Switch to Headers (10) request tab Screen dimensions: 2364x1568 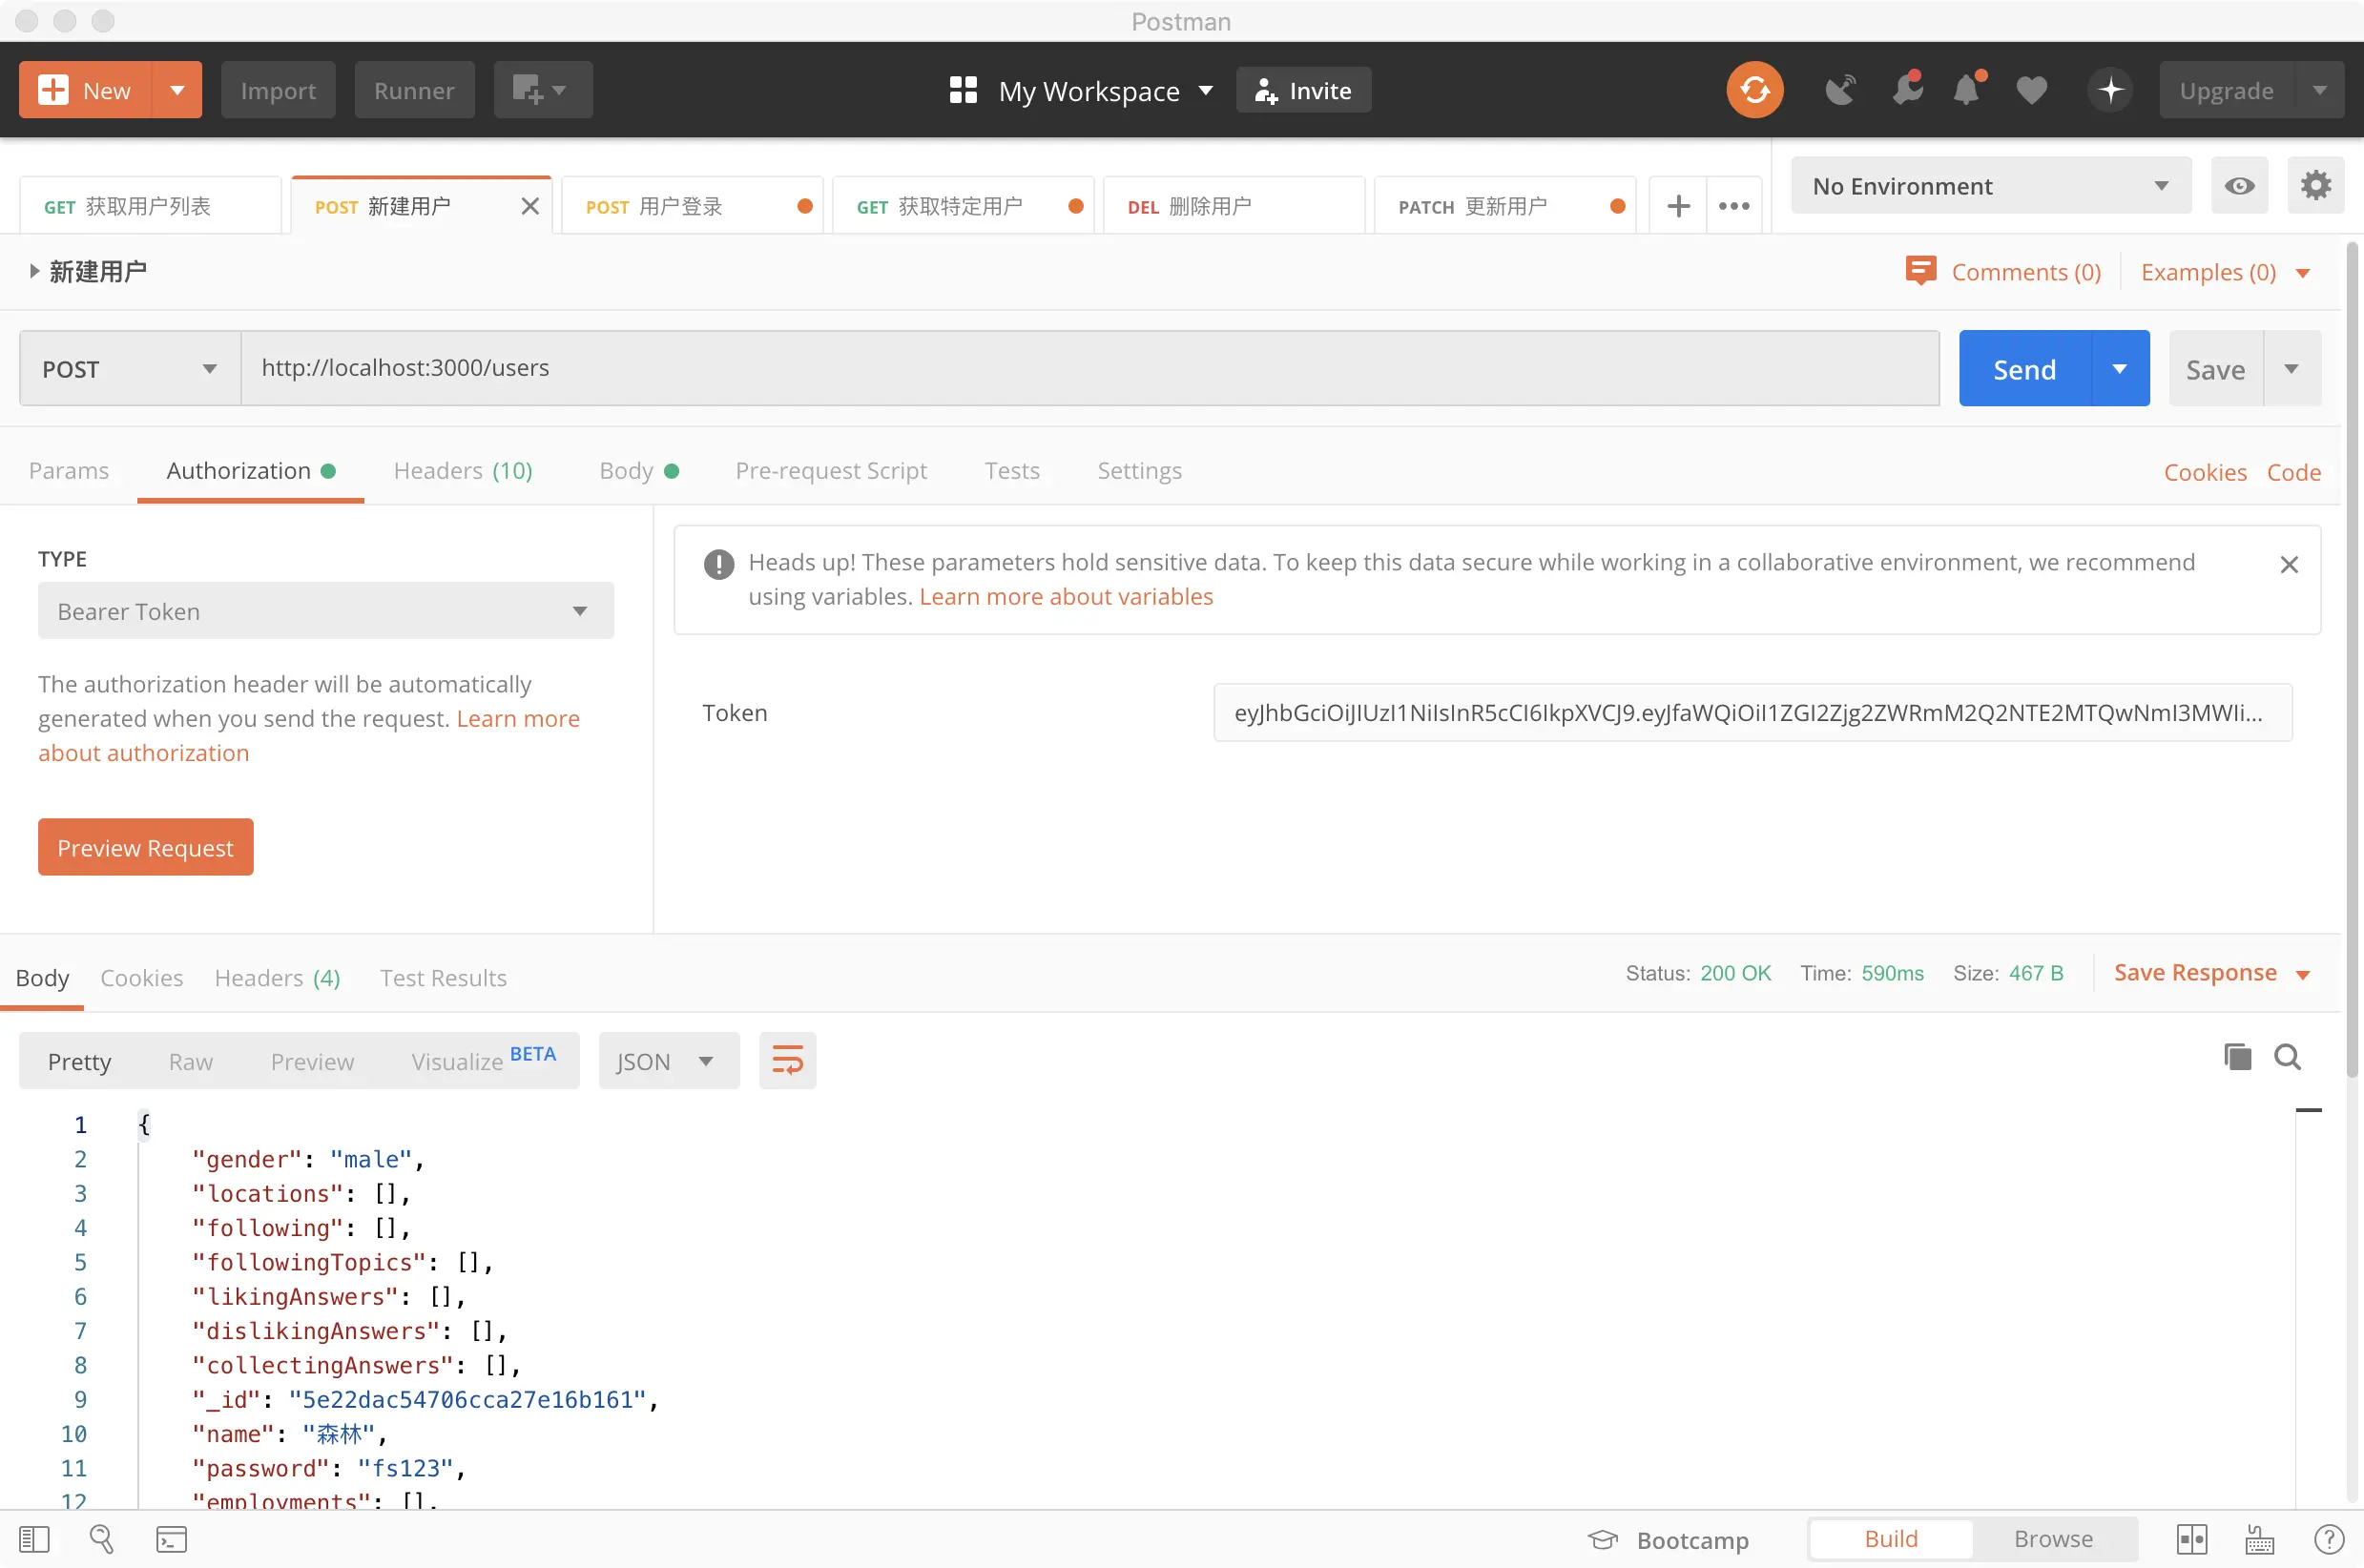tap(462, 470)
